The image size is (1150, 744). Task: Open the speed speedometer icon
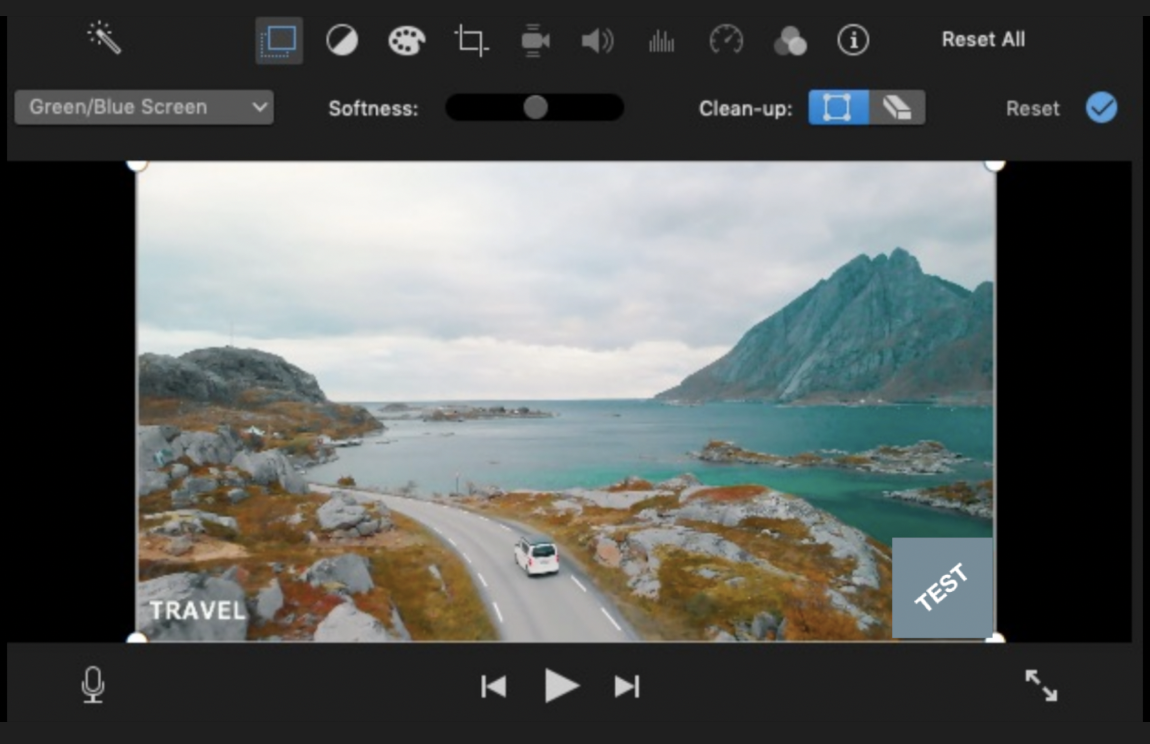pyautogui.click(x=726, y=40)
